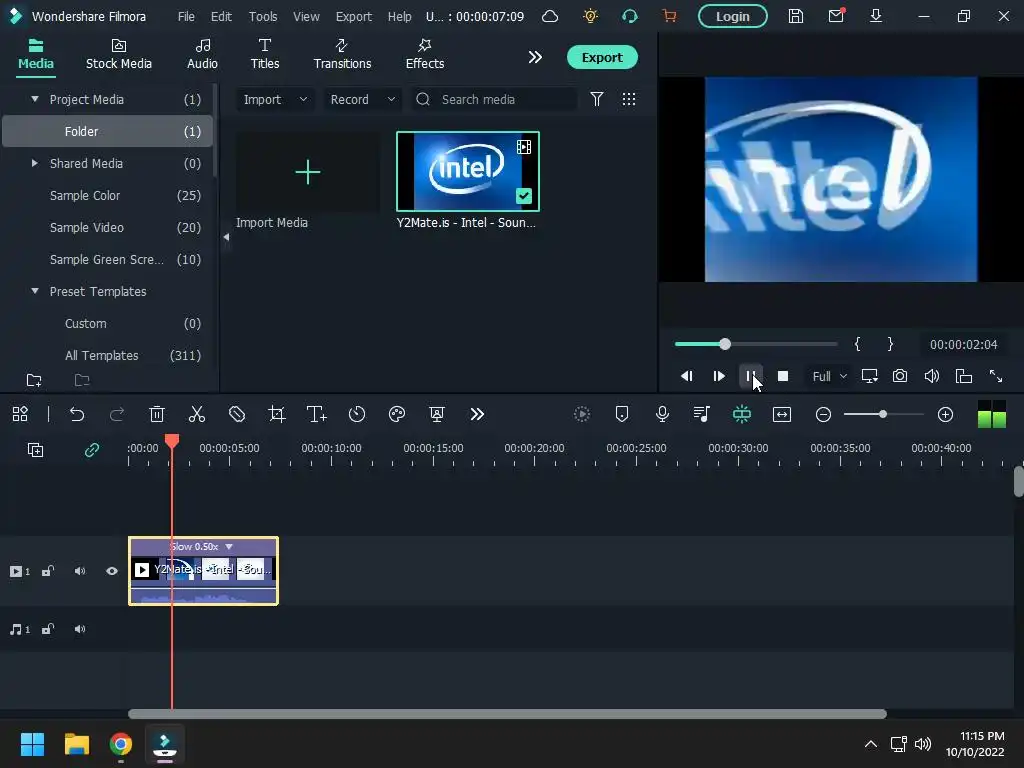Toggle timeline snapping green icon
Screen dimensions: 1024x768
(x=742, y=414)
